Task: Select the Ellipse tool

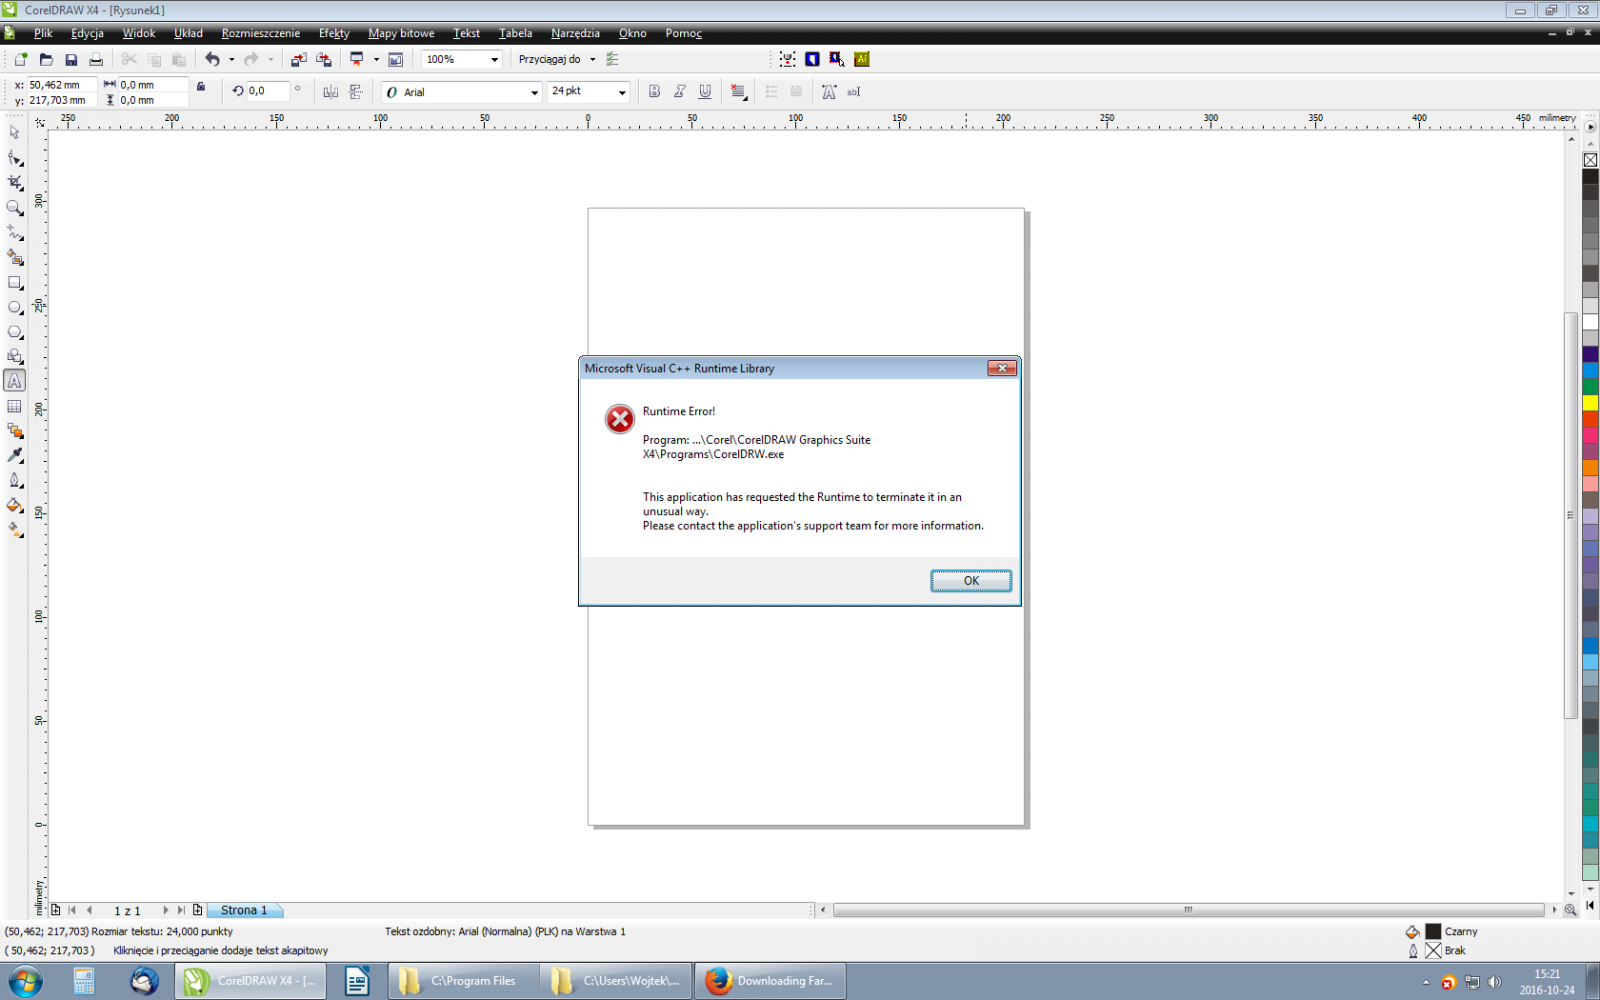Action: (x=14, y=308)
